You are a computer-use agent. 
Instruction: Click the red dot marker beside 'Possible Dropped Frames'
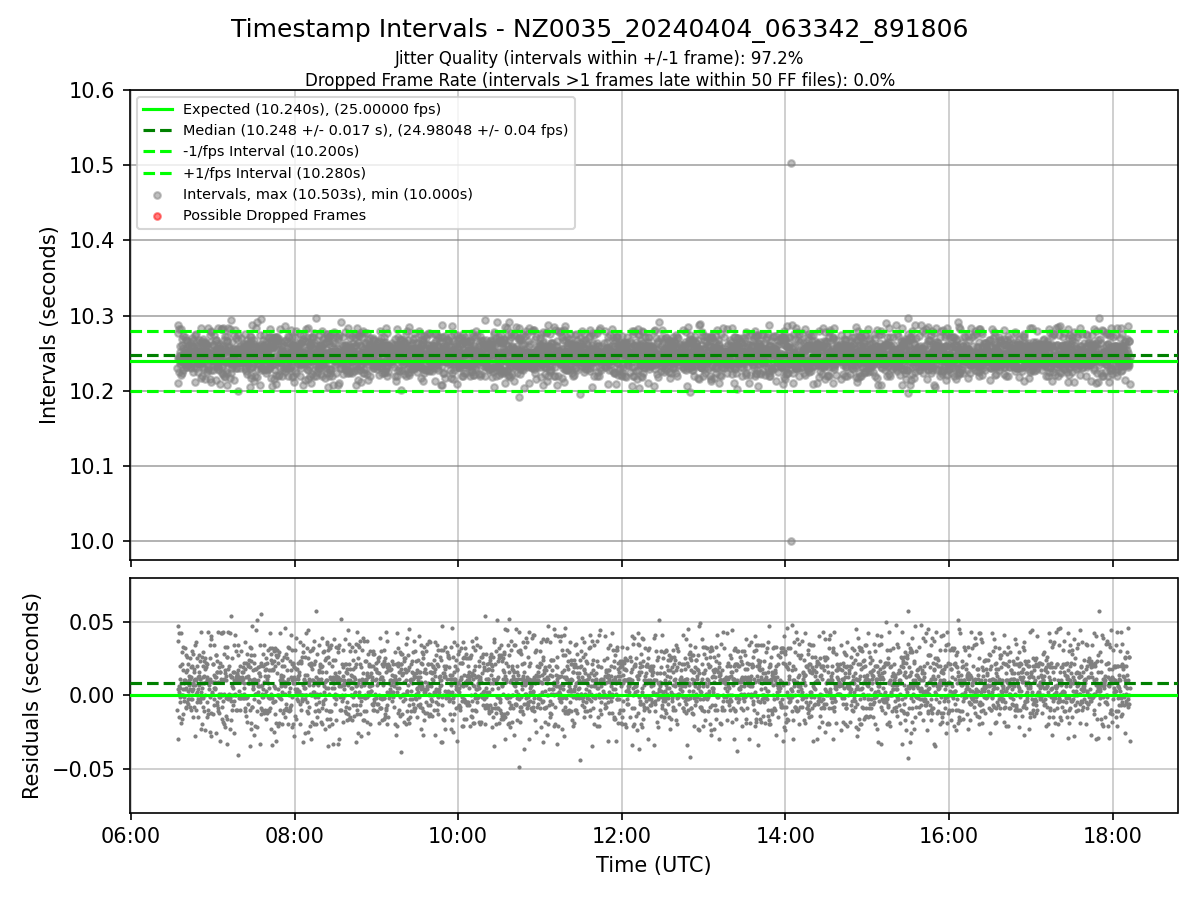coord(157,216)
